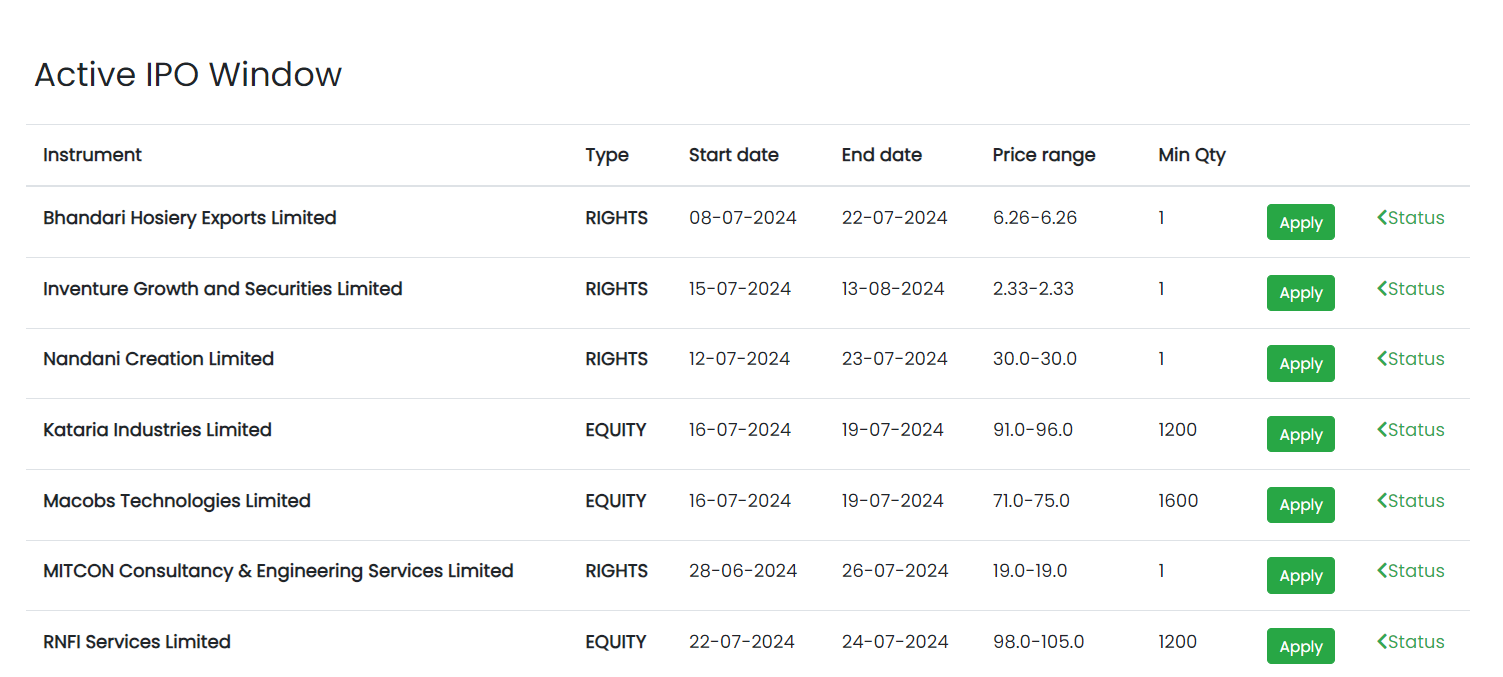
Task: Apply for Bhandari Hosiery Exports Limited
Action: (1300, 222)
